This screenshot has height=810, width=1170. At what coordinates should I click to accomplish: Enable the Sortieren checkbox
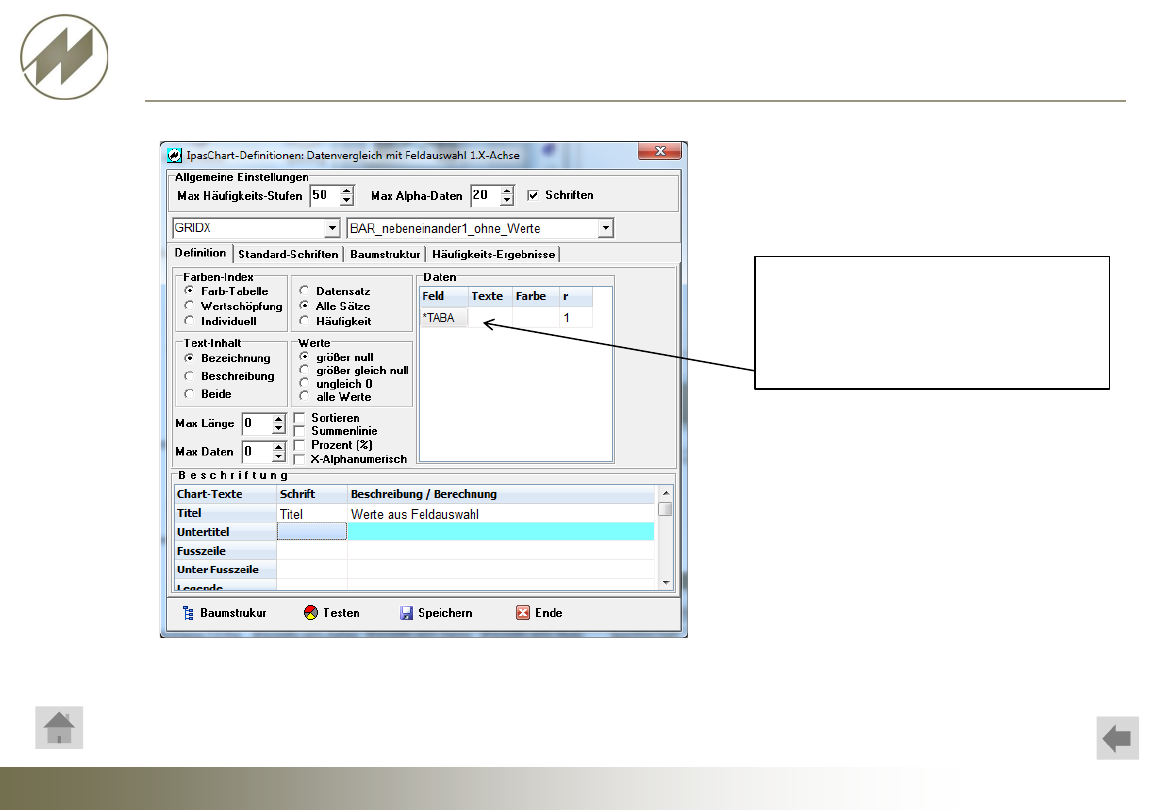299,418
